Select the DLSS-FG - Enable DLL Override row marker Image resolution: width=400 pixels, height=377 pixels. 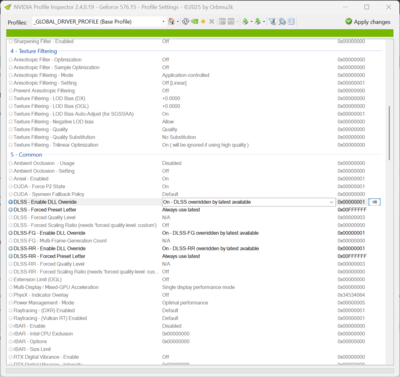[11, 233]
